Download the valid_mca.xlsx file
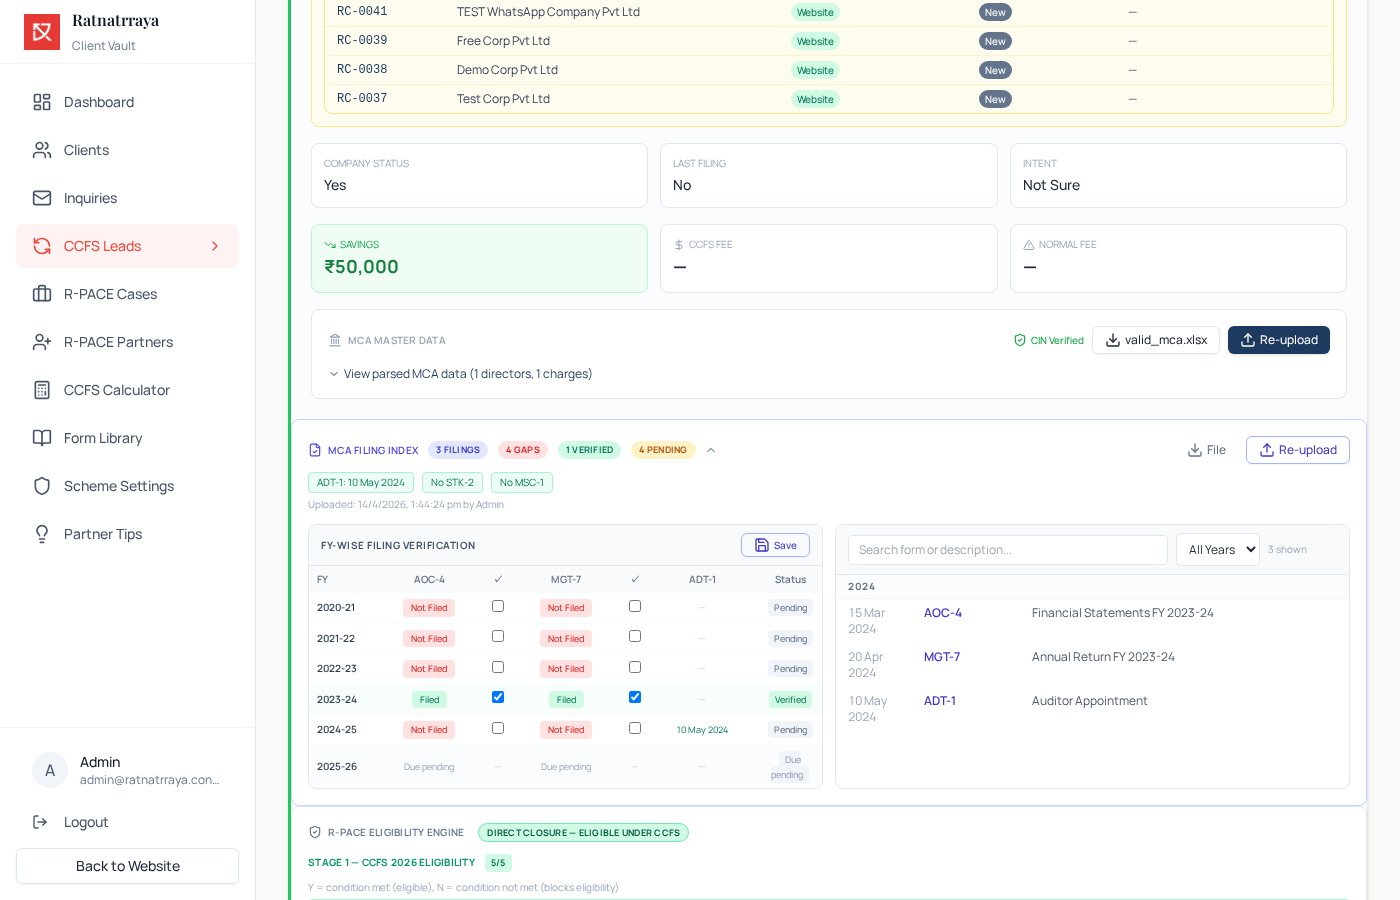The height and width of the screenshot is (900, 1400). [x=1156, y=340]
